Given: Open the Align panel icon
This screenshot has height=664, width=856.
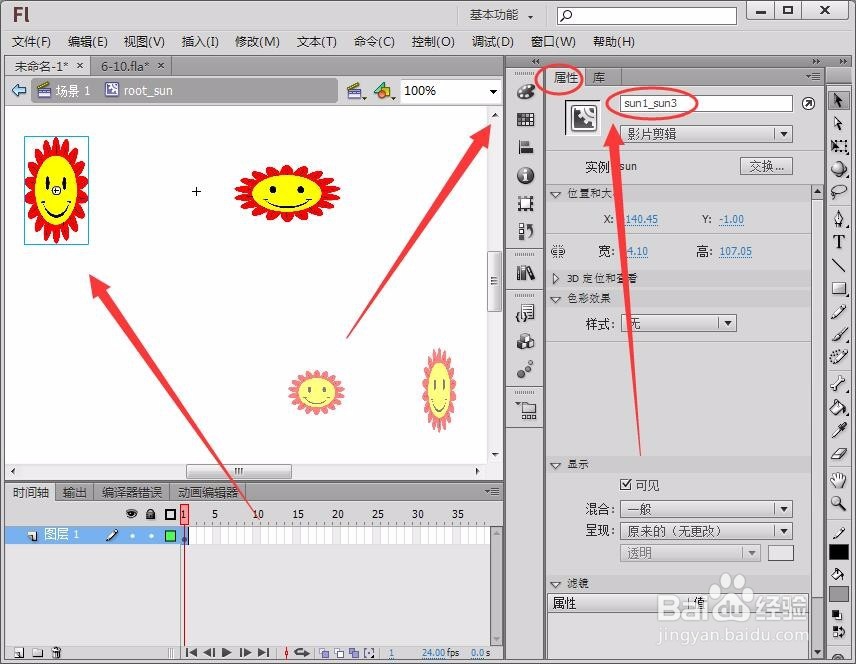Looking at the screenshot, I should [x=524, y=145].
